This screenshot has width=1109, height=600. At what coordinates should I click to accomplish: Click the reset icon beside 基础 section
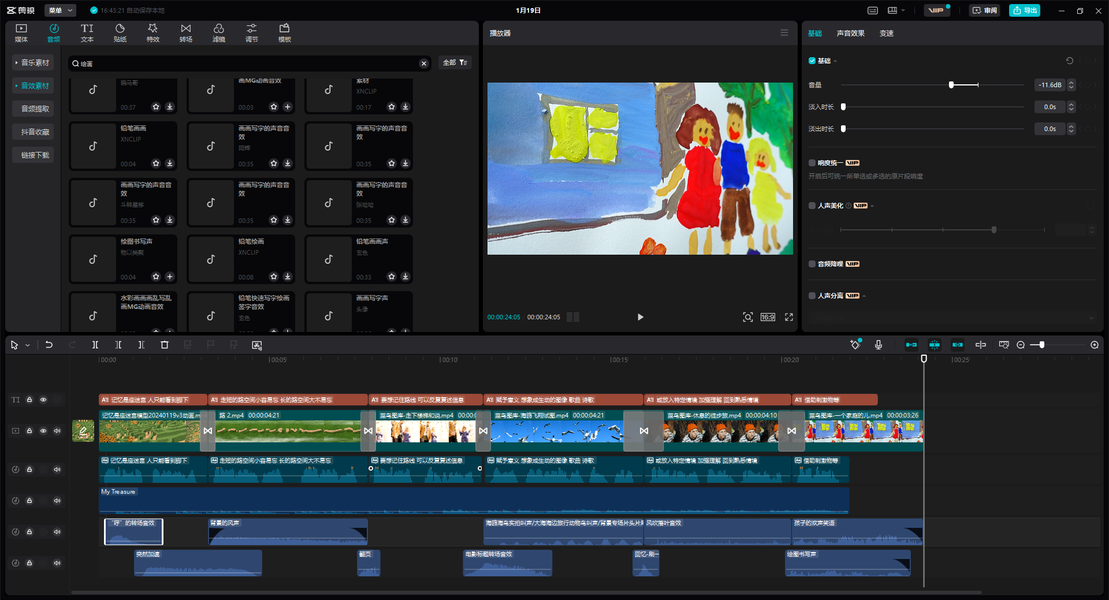pyautogui.click(x=1069, y=61)
